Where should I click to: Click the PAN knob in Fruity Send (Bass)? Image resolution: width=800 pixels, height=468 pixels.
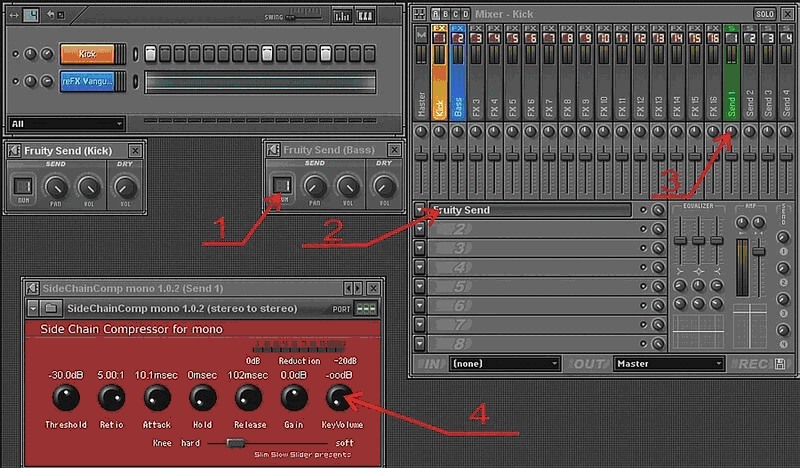coord(315,186)
